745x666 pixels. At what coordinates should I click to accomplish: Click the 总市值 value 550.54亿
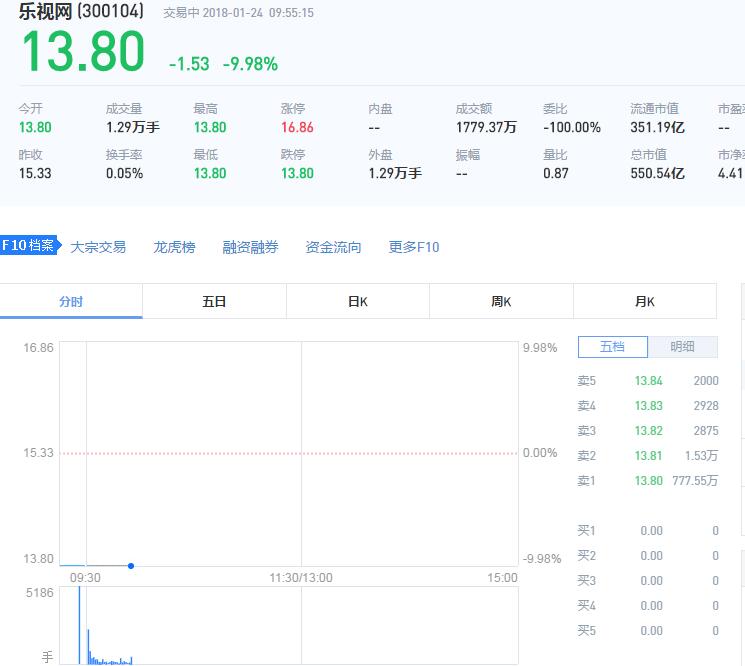[x=658, y=173]
